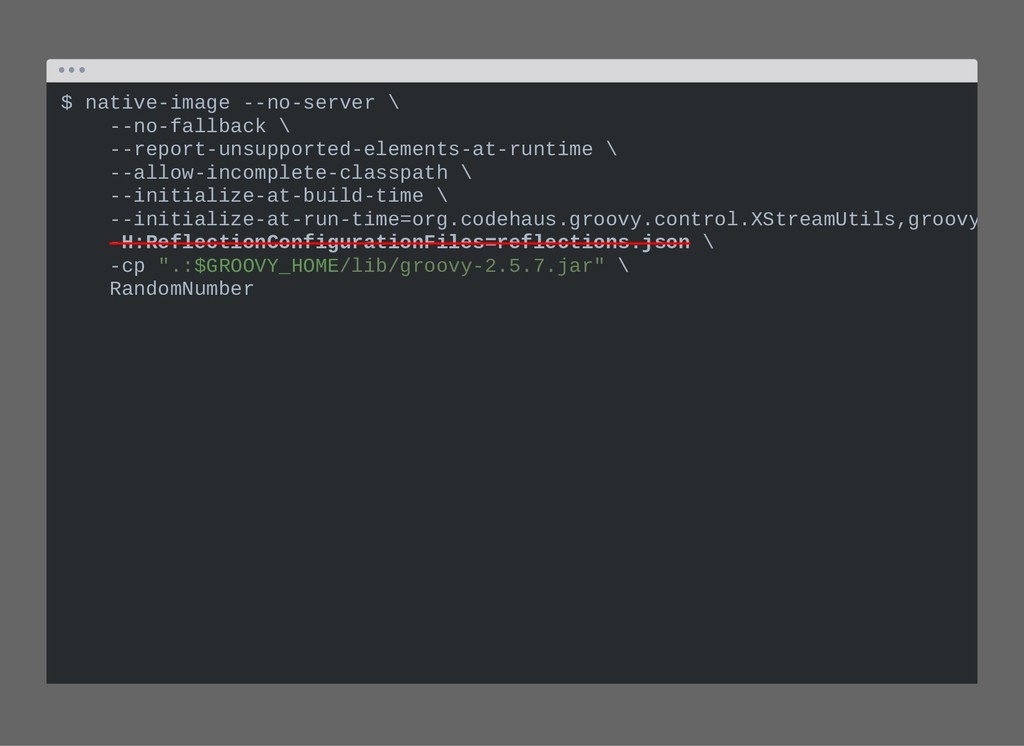This screenshot has width=1024, height=746.
Task: Click the middle window control dot
Action: [x=72, y=70]
